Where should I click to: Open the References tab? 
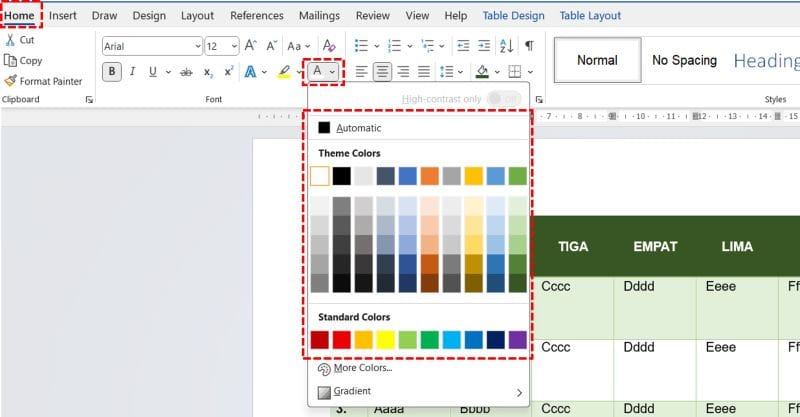[x=256, y=16]
